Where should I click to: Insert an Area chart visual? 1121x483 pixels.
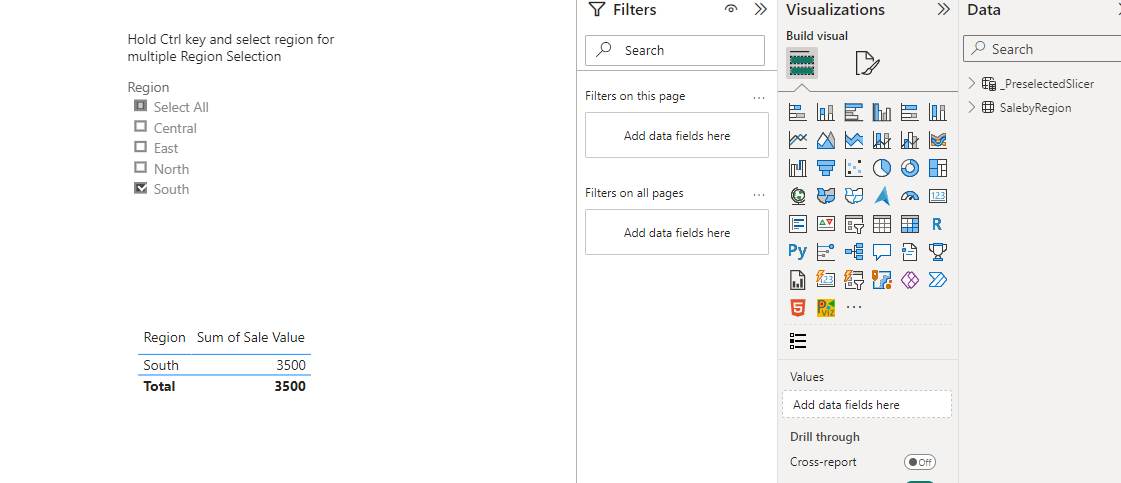(826, 140)
